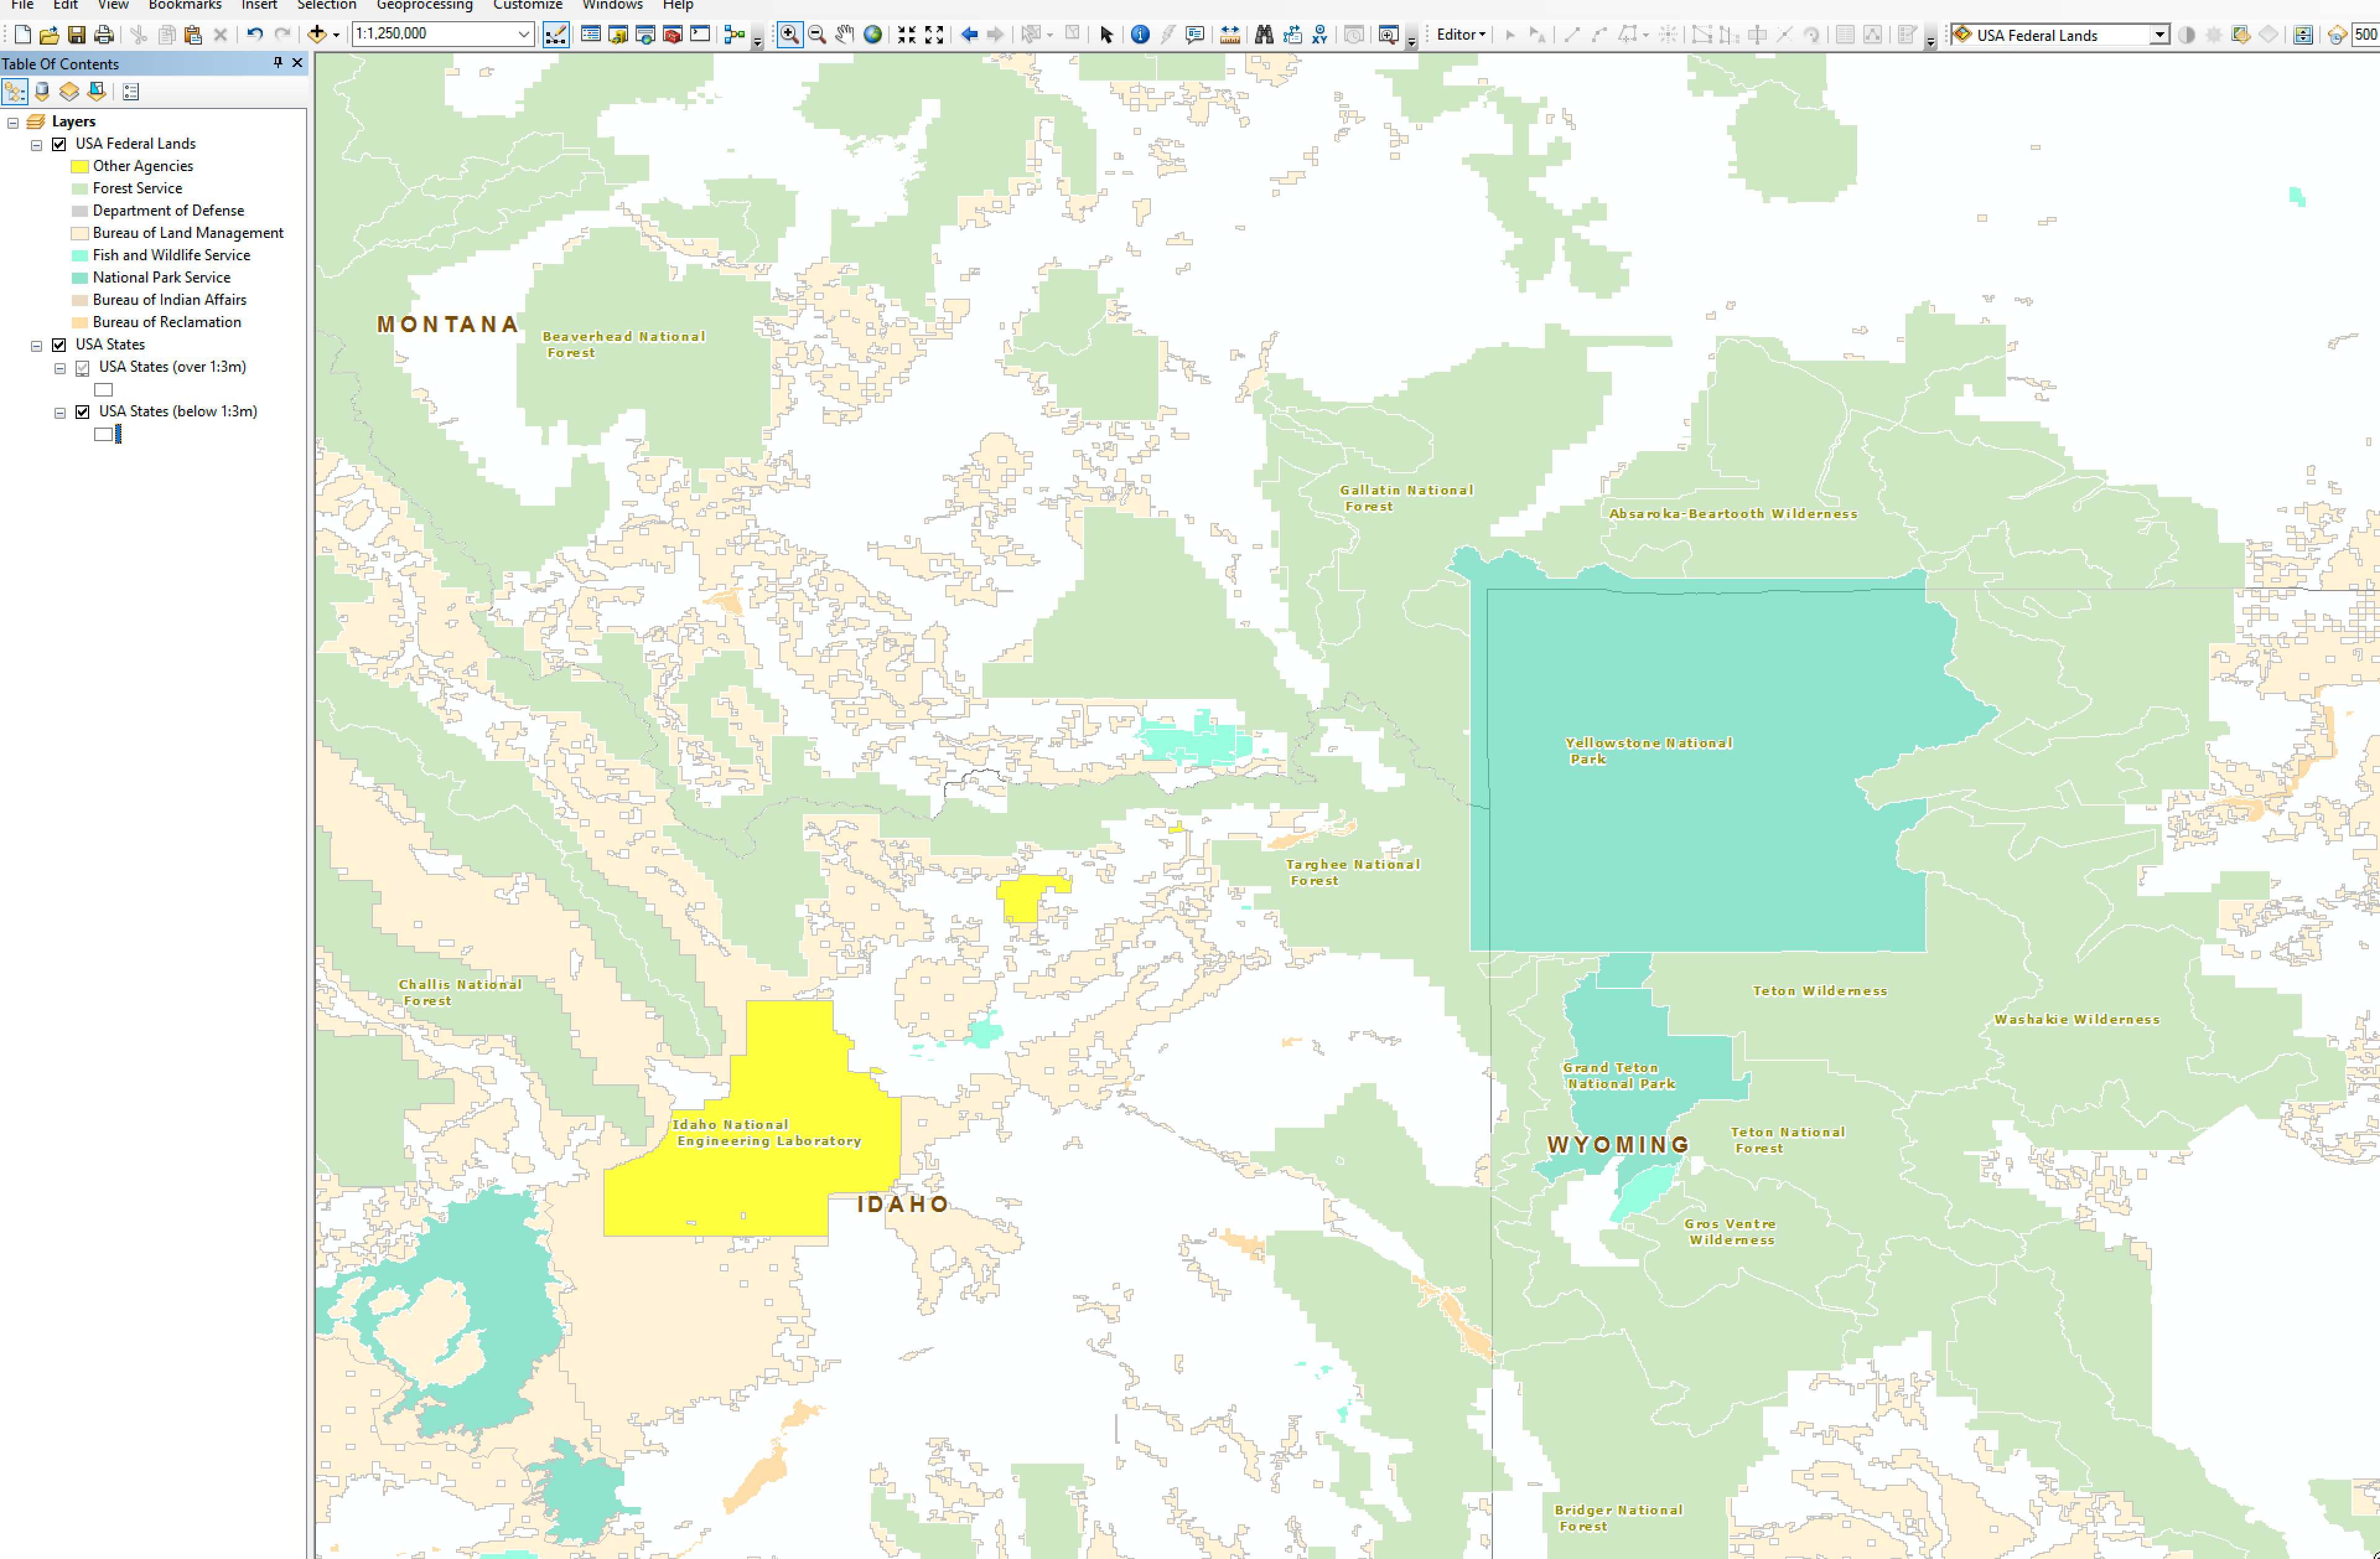Image resolution: width=2380 pixels, height=1559 pixels.
Task: Open the Geoprocessing menu
Action: tap(424, 5)
